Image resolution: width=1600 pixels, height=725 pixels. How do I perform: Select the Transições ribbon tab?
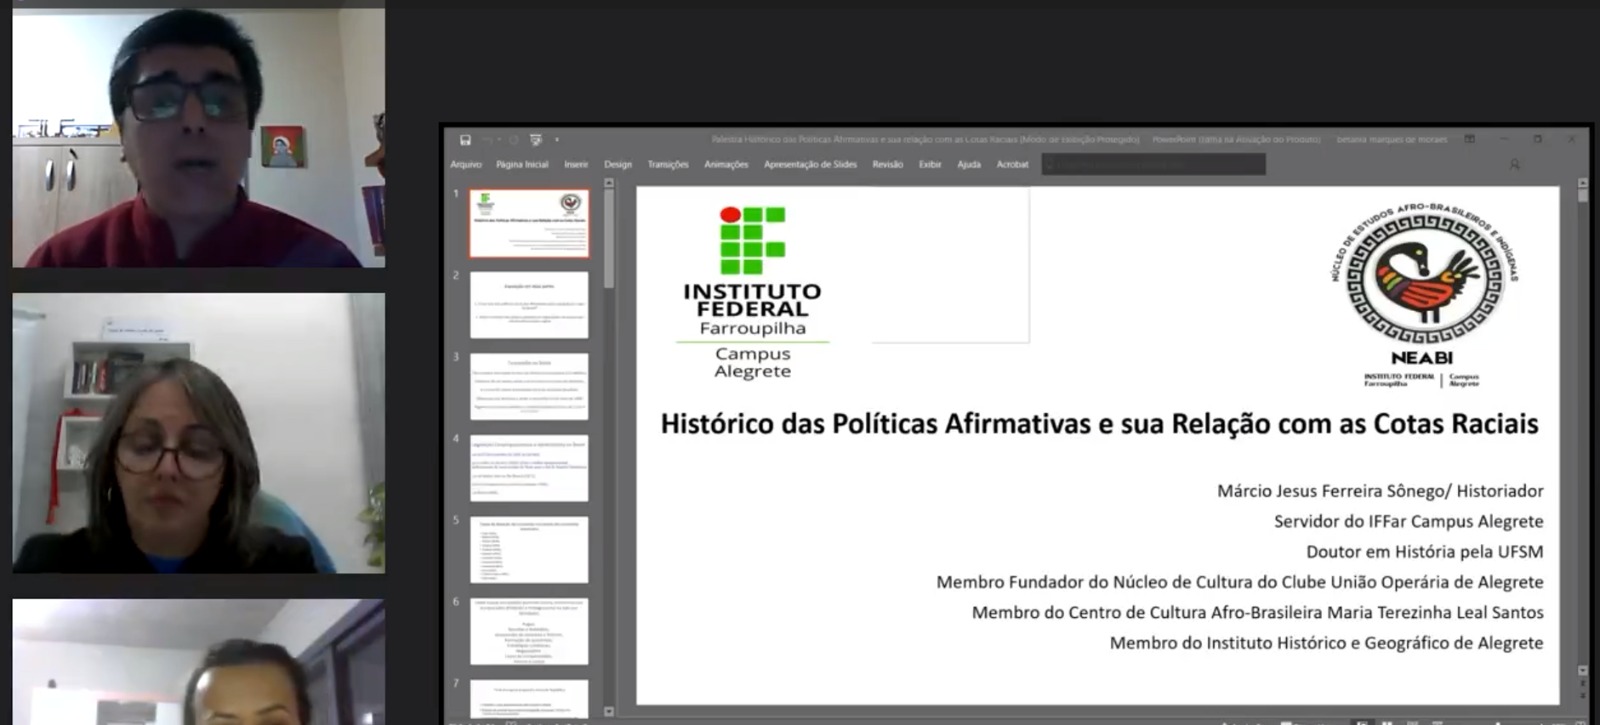pos(668,165)
